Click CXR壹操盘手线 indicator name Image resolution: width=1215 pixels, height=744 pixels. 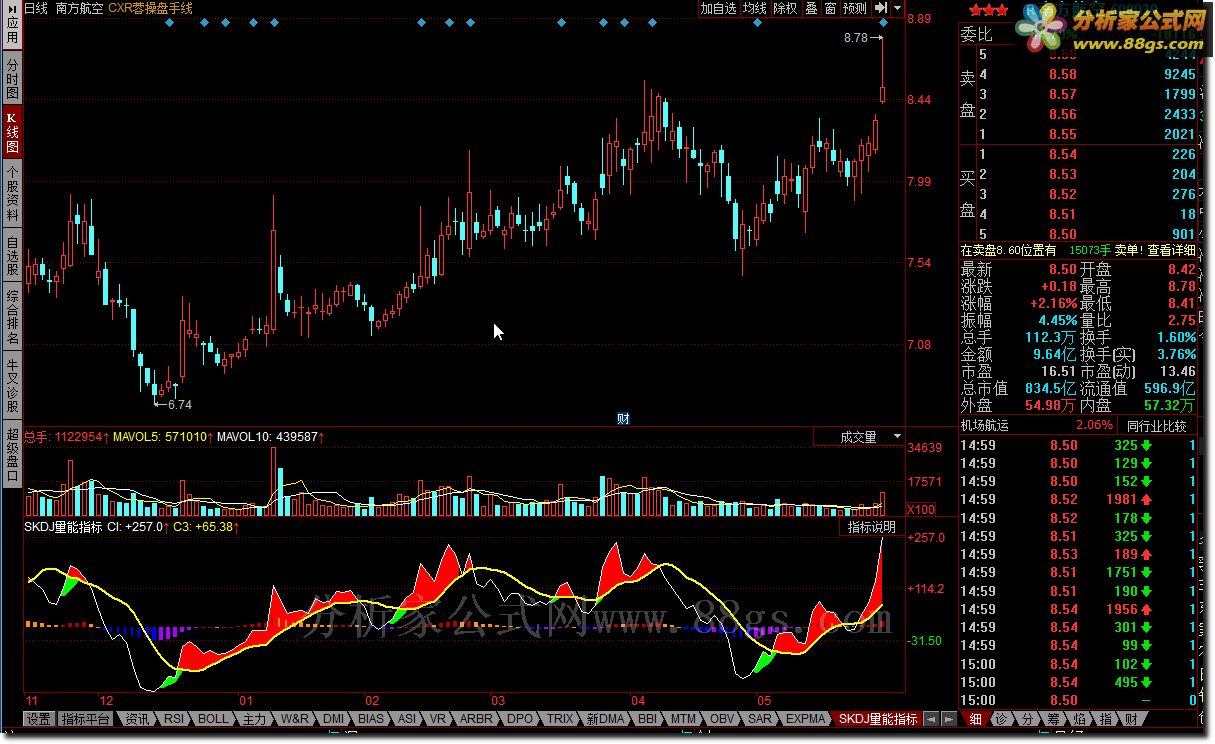click(150, 8)
